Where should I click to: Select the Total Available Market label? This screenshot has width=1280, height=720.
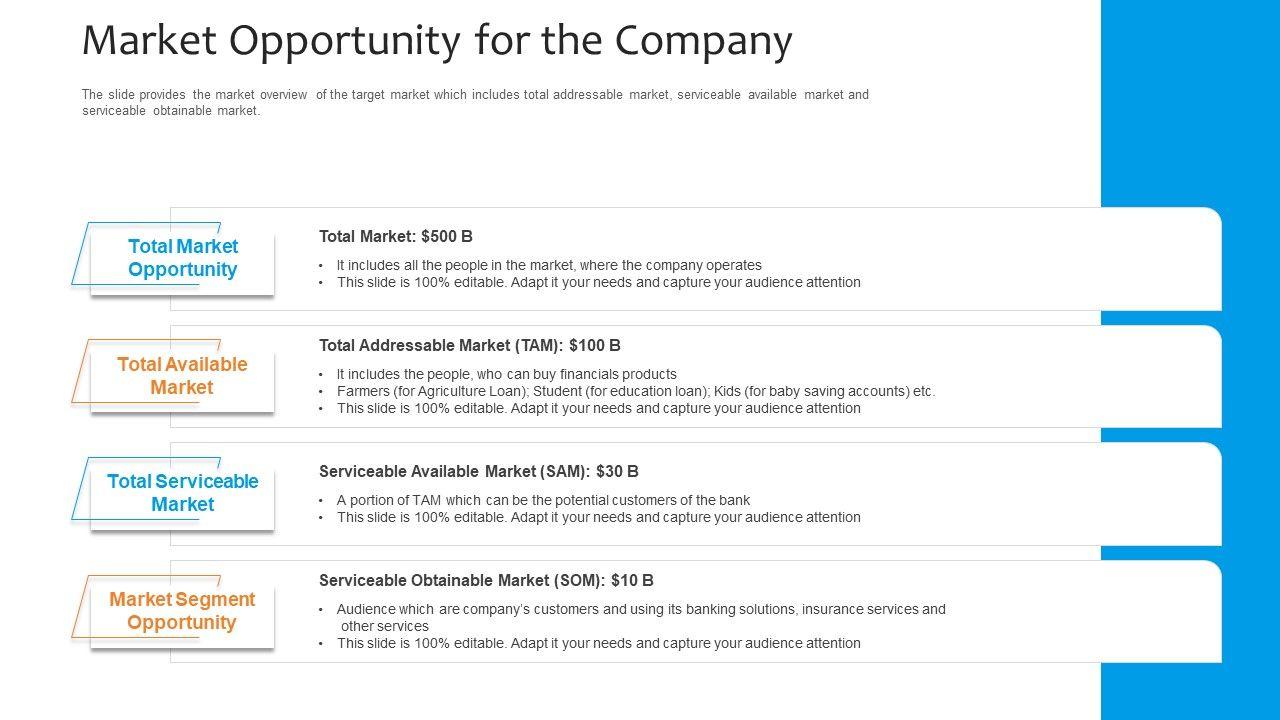tap(182, 376)
